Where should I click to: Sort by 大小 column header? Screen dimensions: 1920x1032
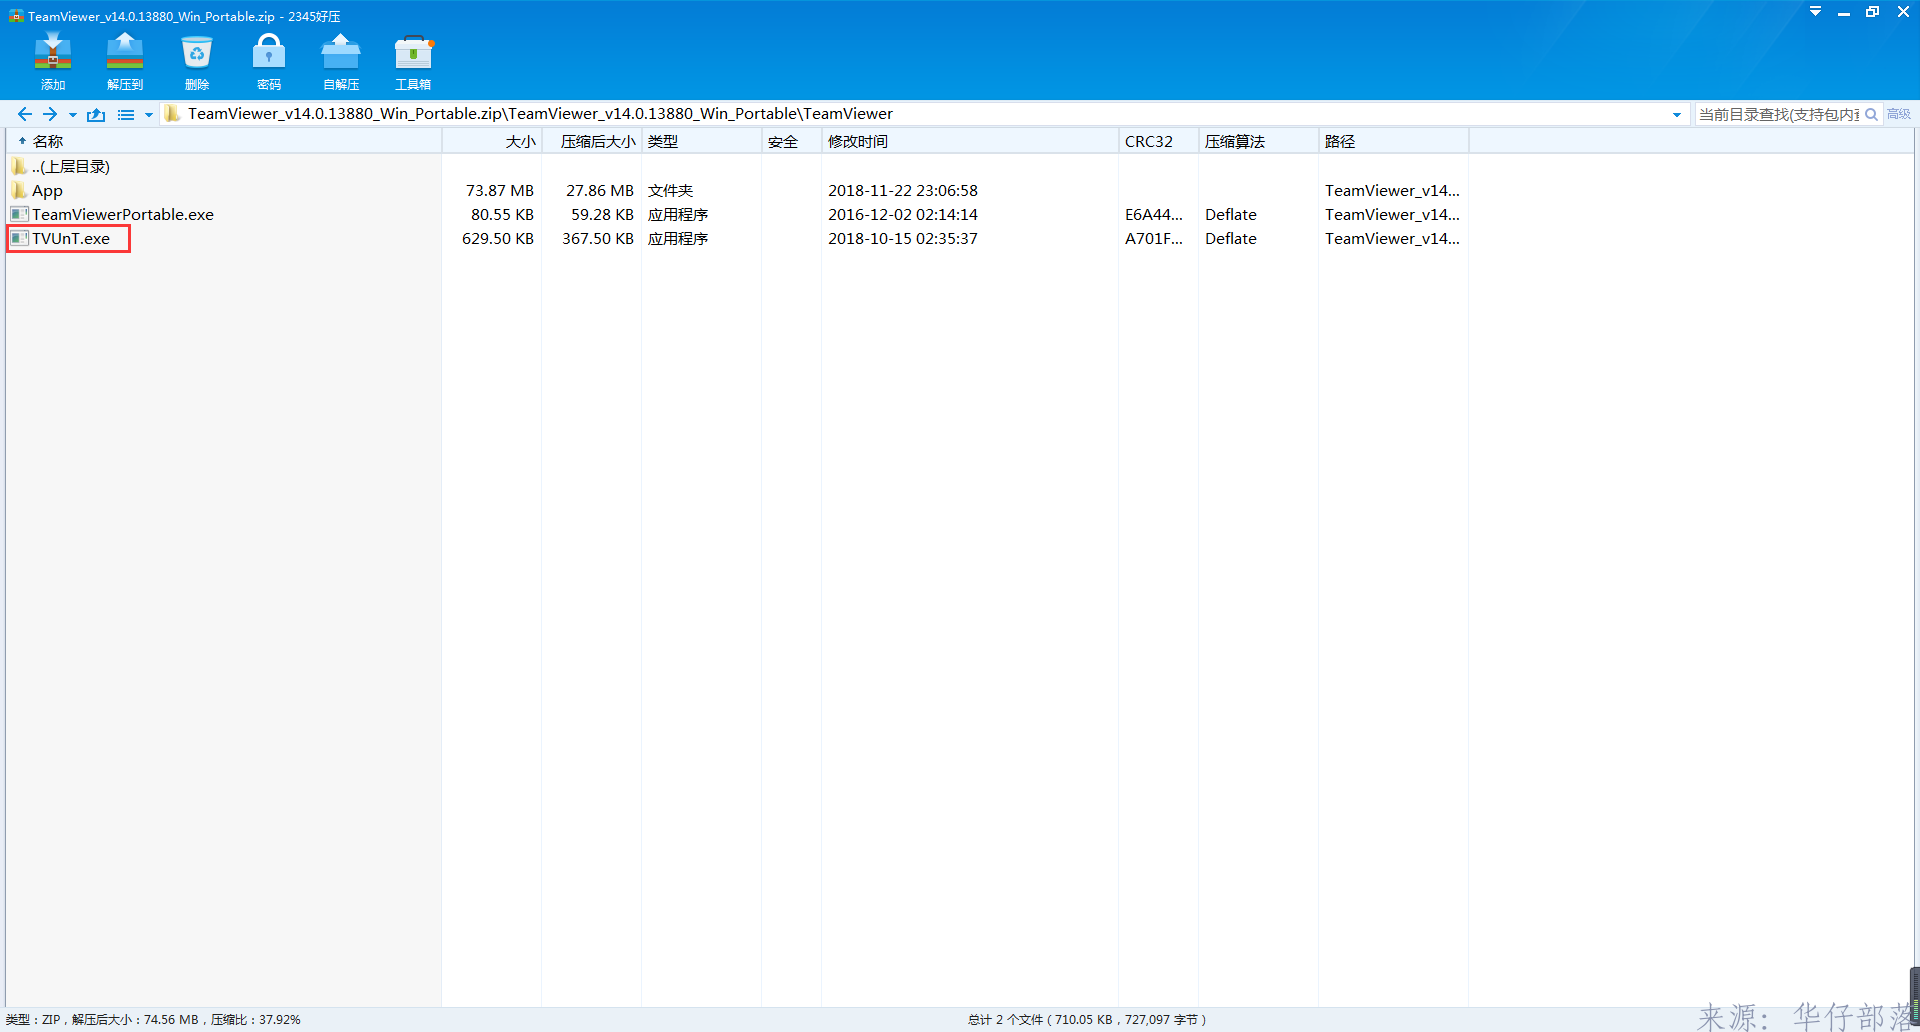click(491, 141)
